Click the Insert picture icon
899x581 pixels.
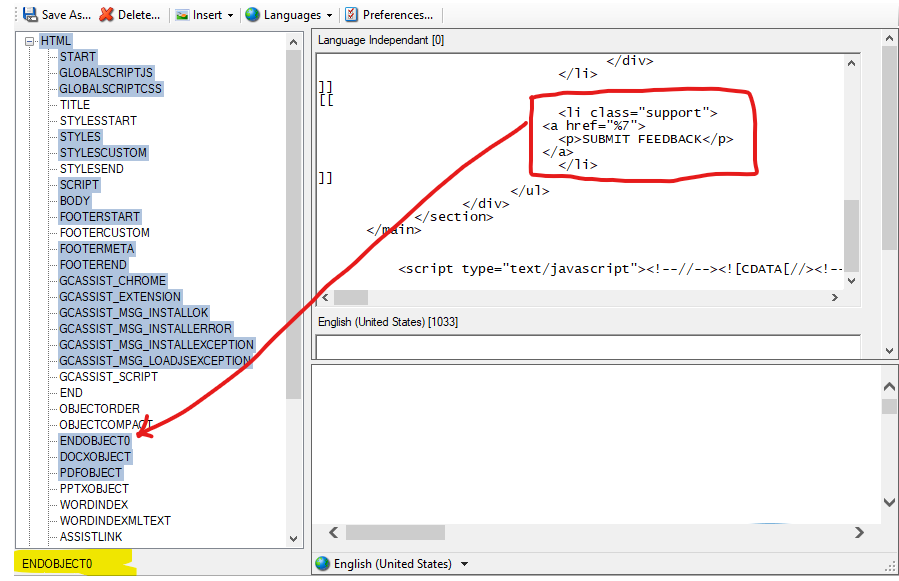[x=182, y=15]
